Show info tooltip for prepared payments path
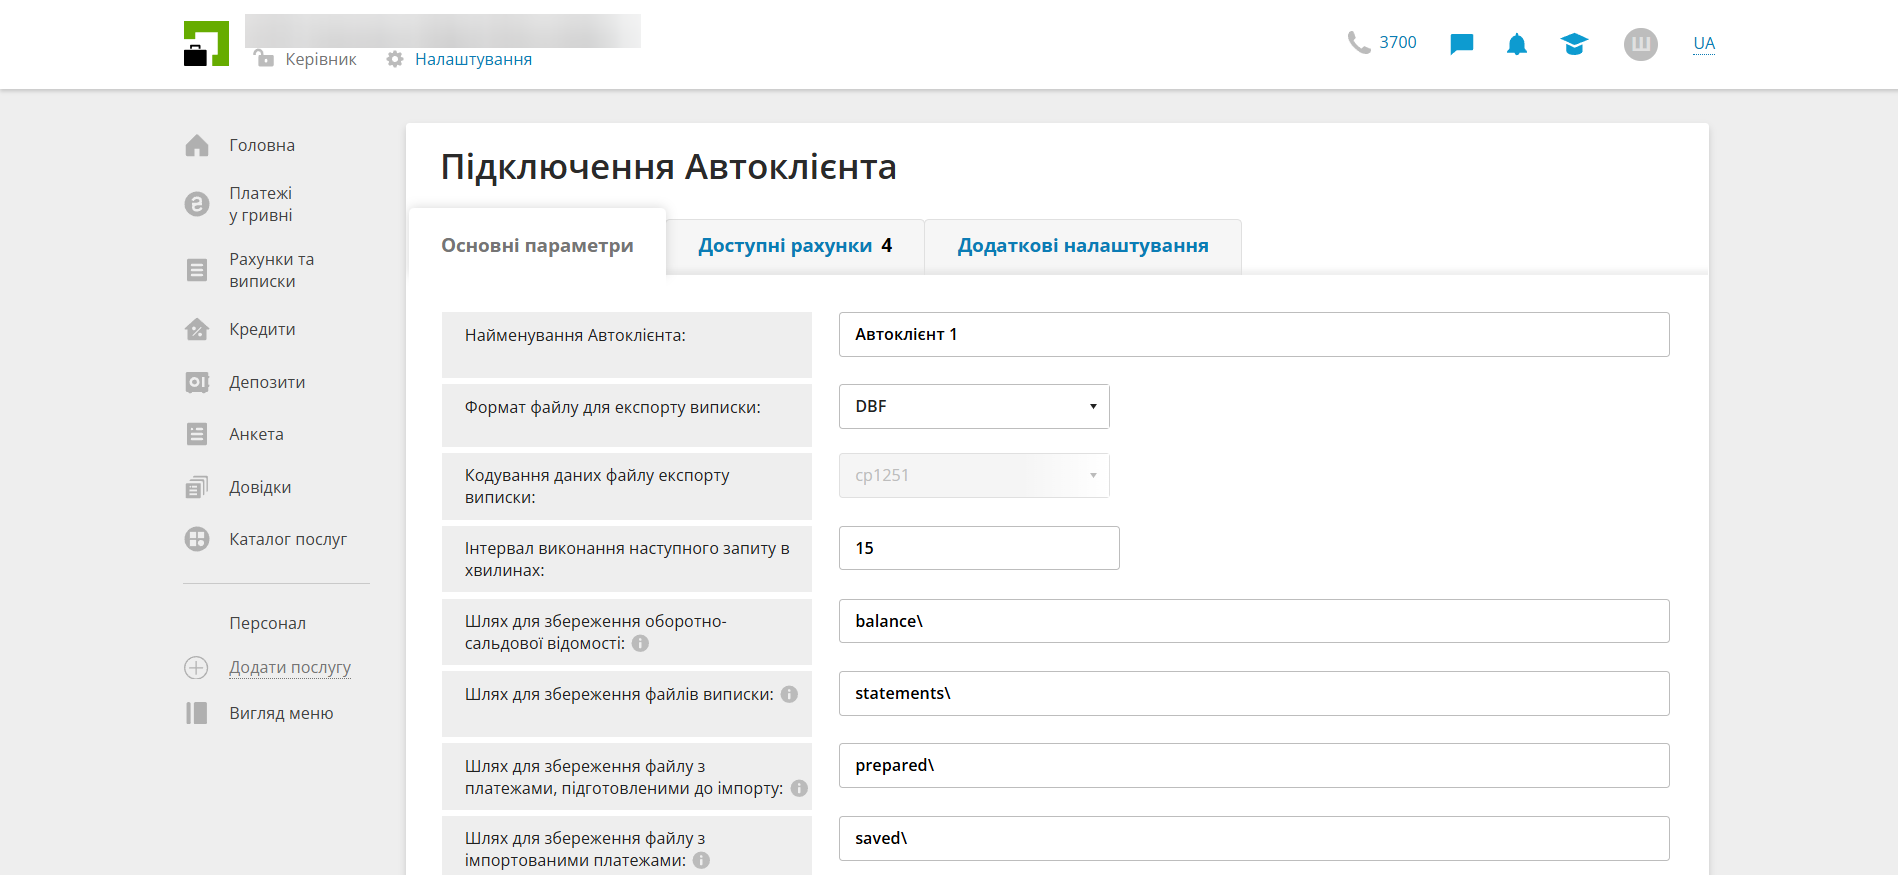Viewport: 1898px width, 875px height. click(799, 789)
